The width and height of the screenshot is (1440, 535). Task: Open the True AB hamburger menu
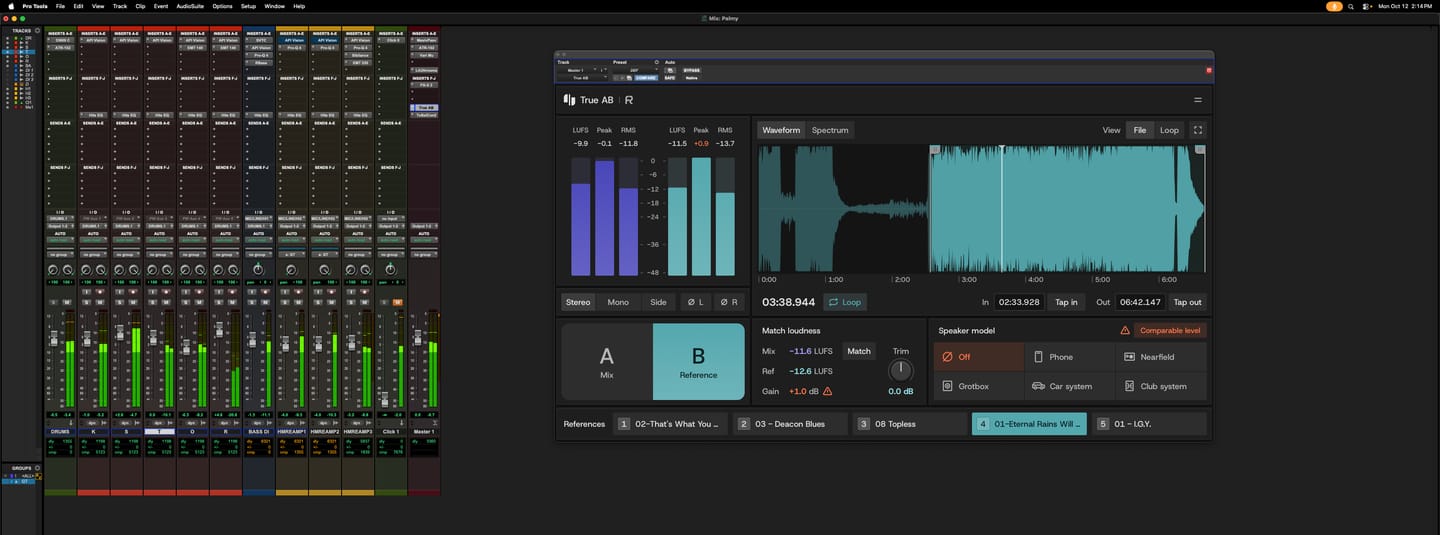tap(1197, 100)
